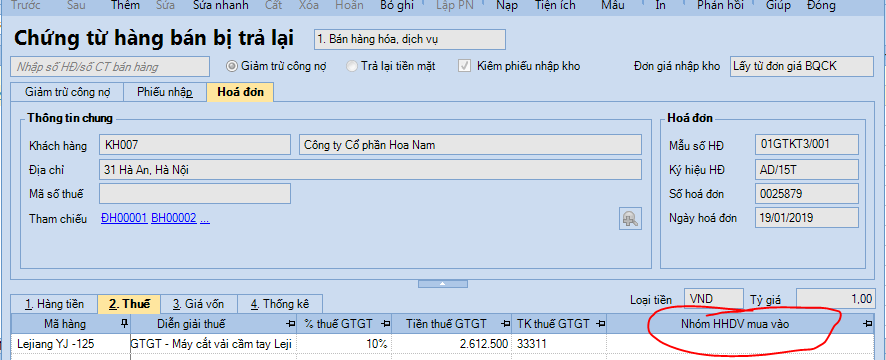Click the Ngày hoá đơn field 19/01/2019

pos(806,218)
